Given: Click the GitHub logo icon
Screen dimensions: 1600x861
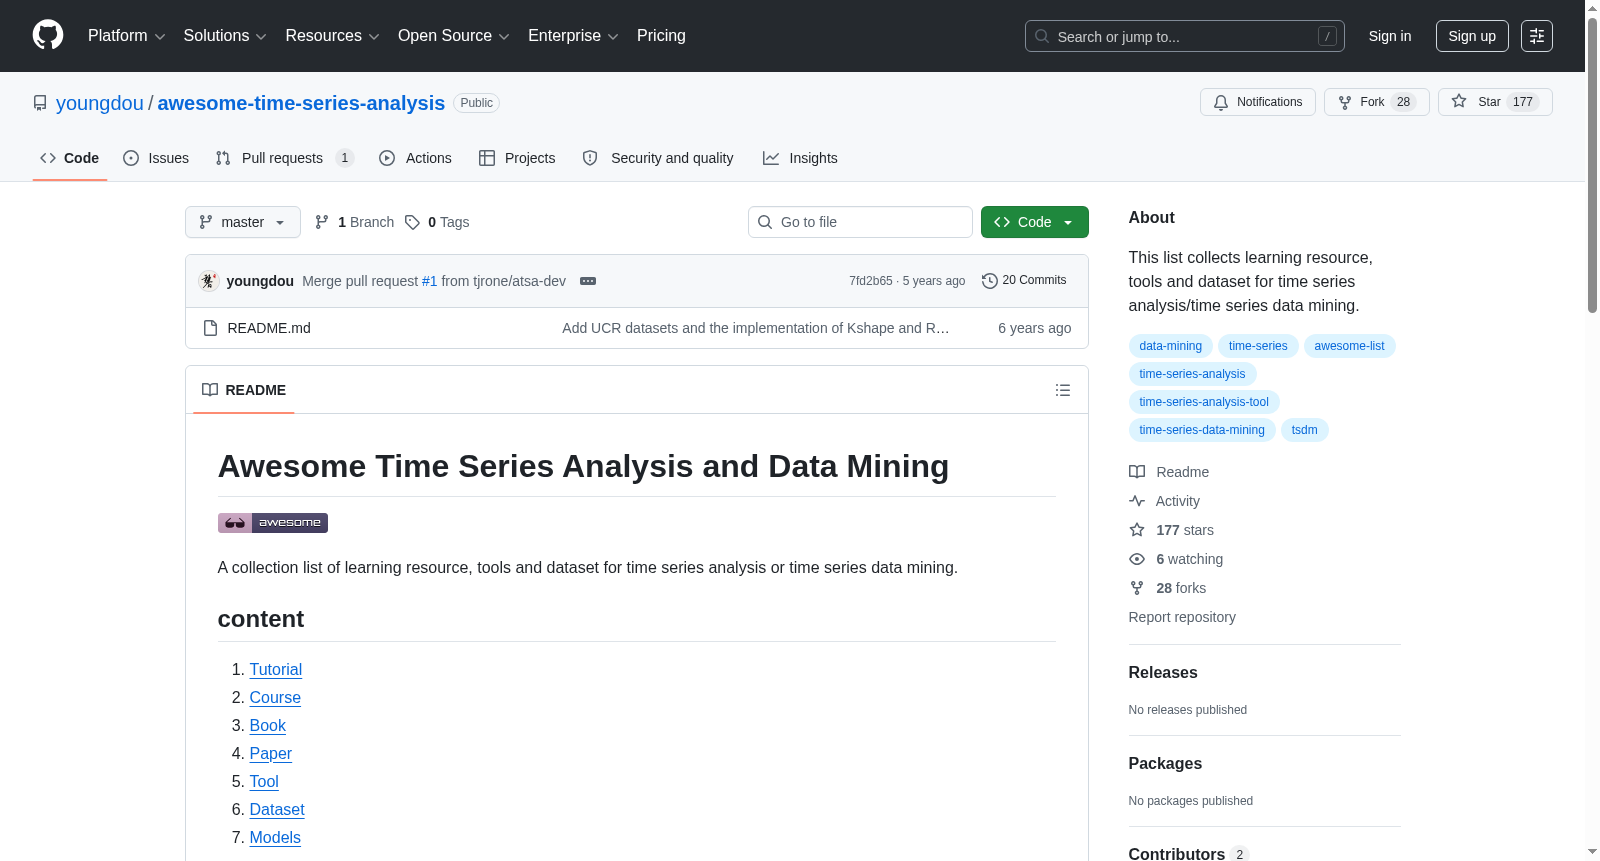Looking at the screenshot, I should [48, 36].
